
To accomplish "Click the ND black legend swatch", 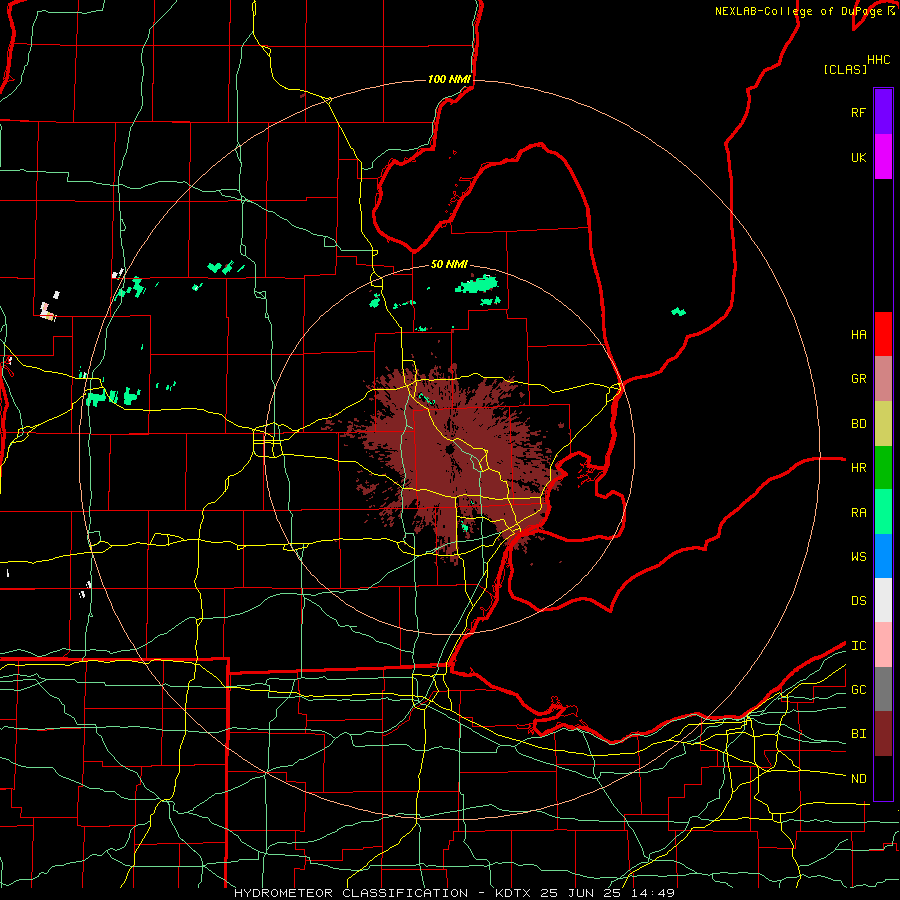I will [x=883, y=778].
